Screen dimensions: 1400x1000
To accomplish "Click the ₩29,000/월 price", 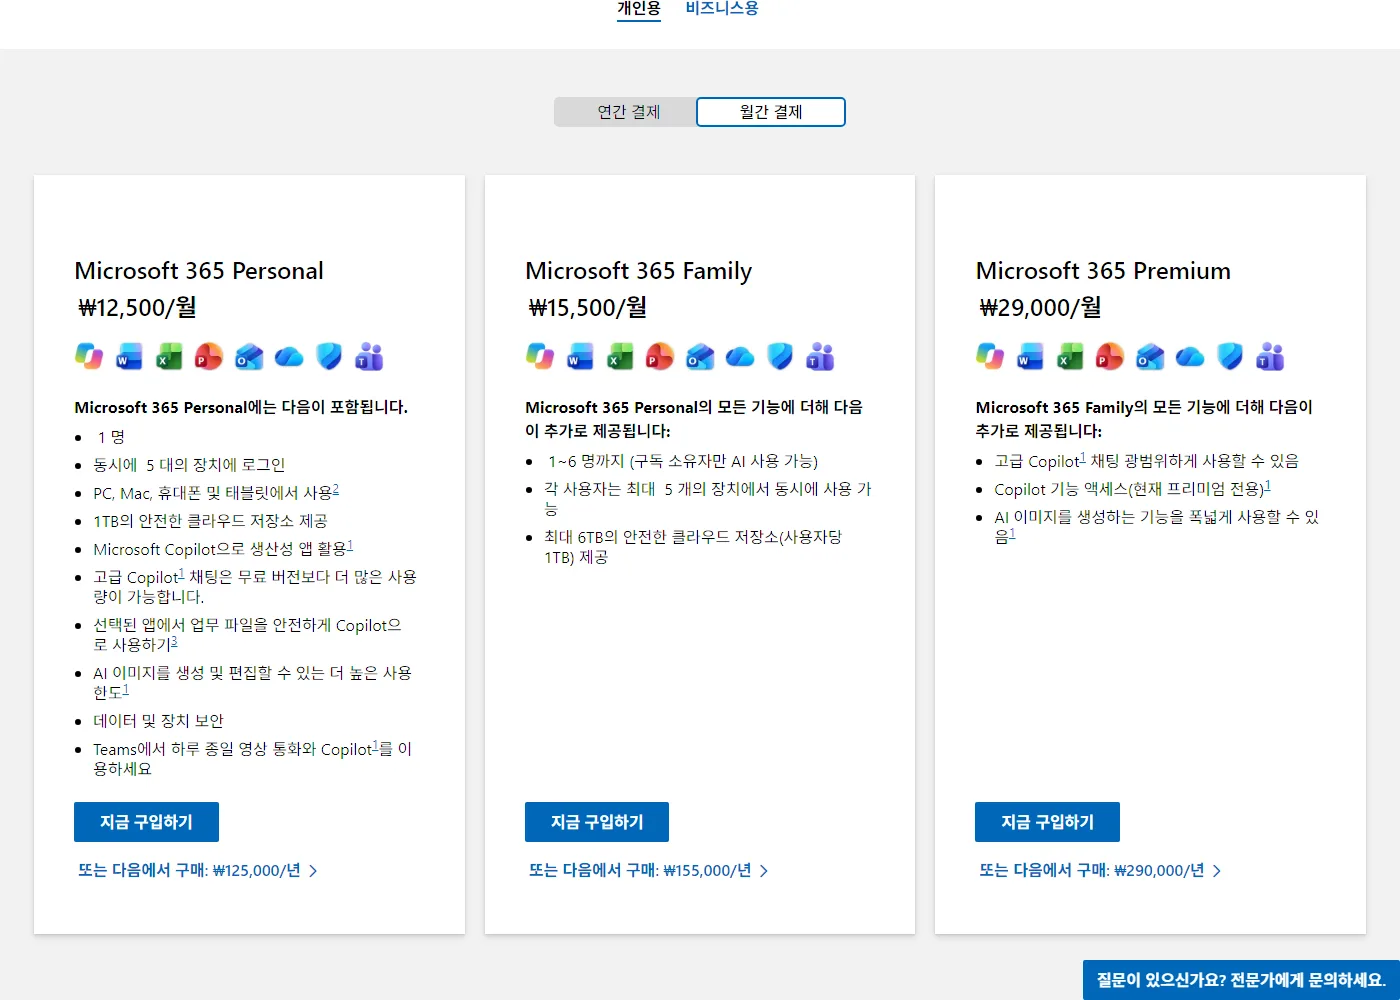I will tap(1040, 308).
